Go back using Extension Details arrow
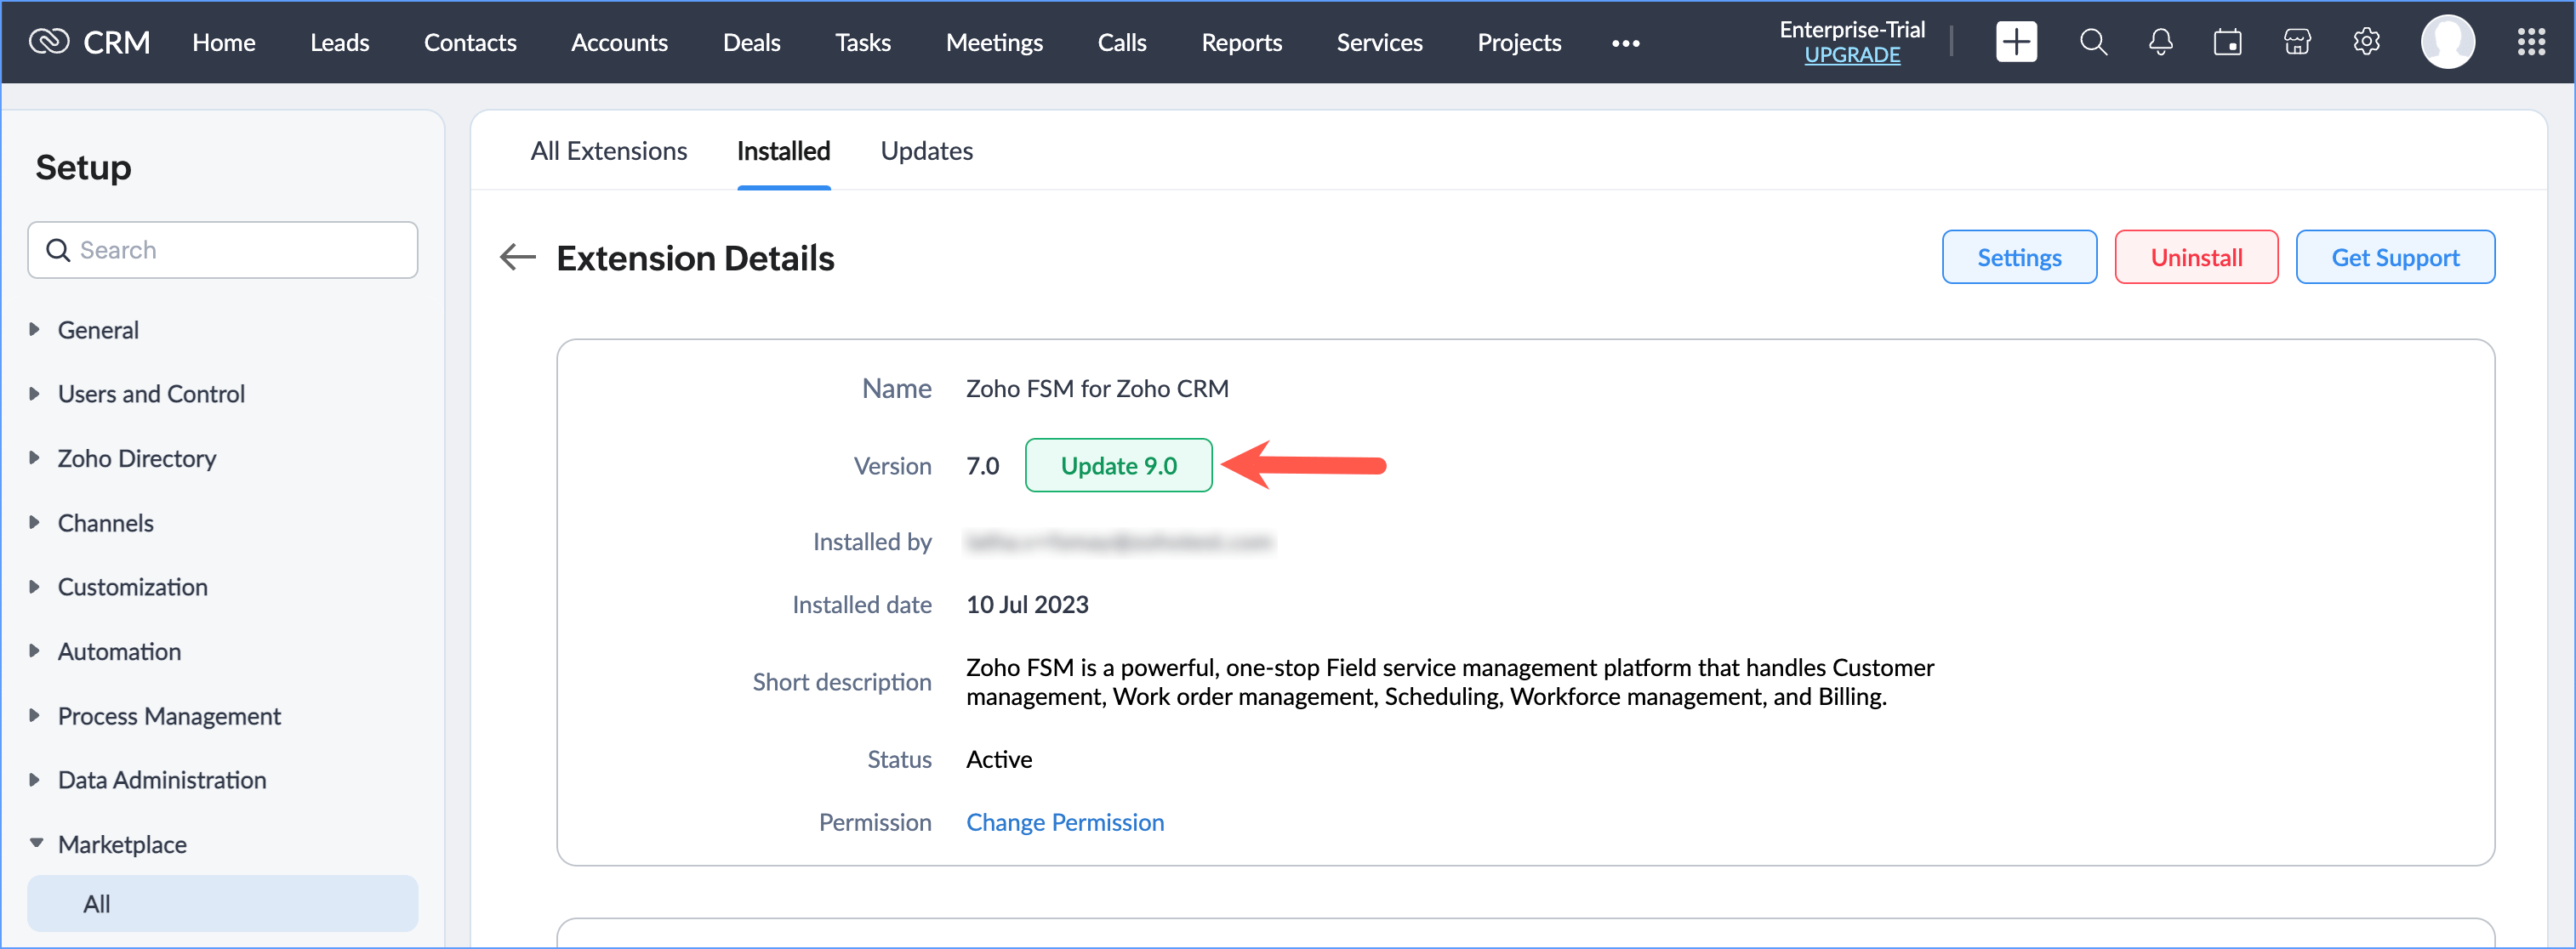2576x949 pixels. point(517,258)
